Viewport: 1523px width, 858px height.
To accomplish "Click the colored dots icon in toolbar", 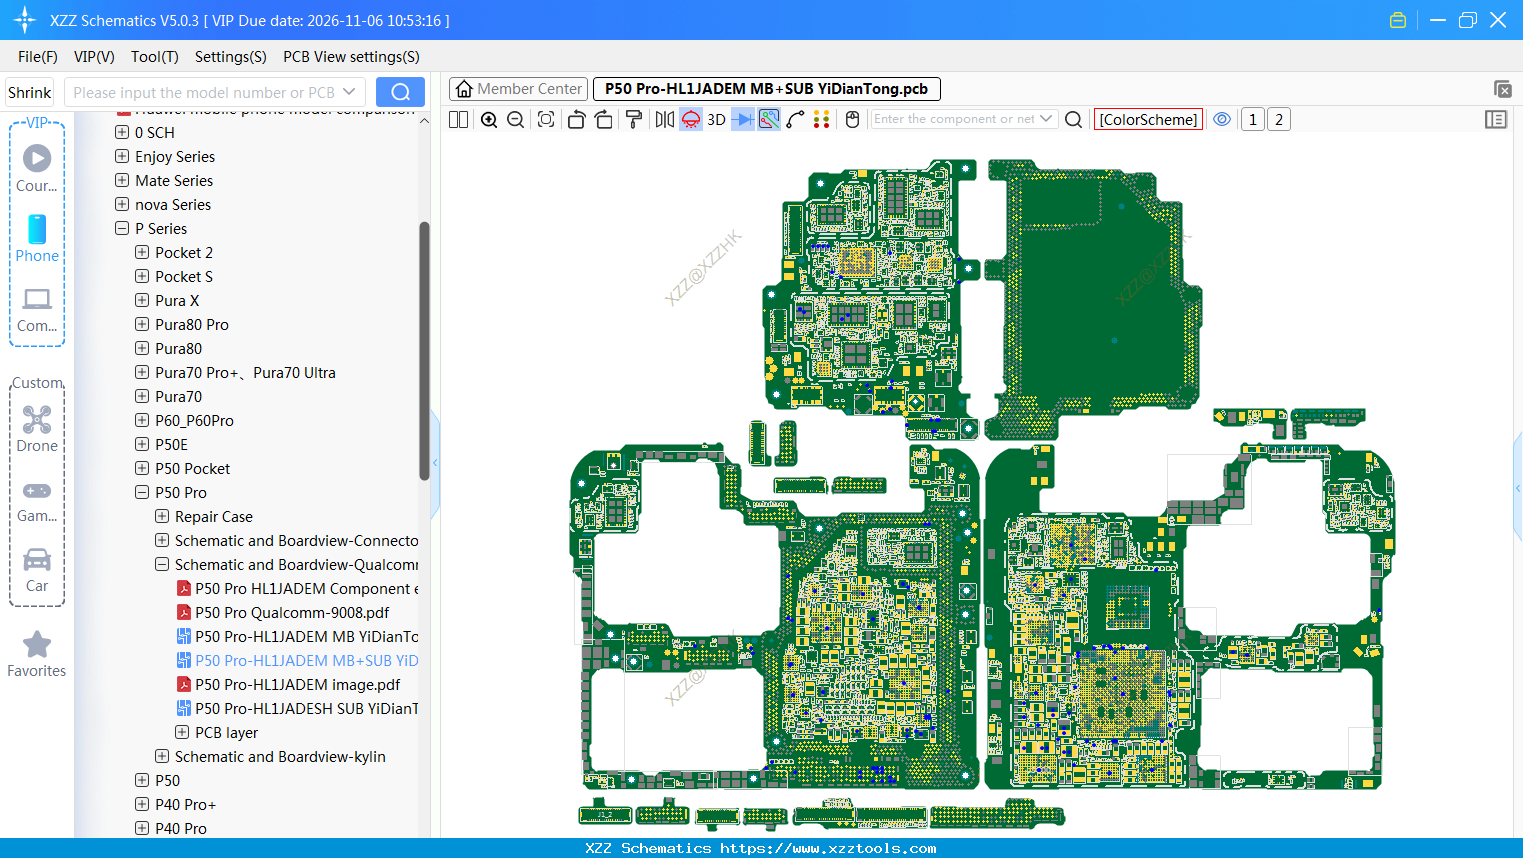I will (x=821, y=120).
